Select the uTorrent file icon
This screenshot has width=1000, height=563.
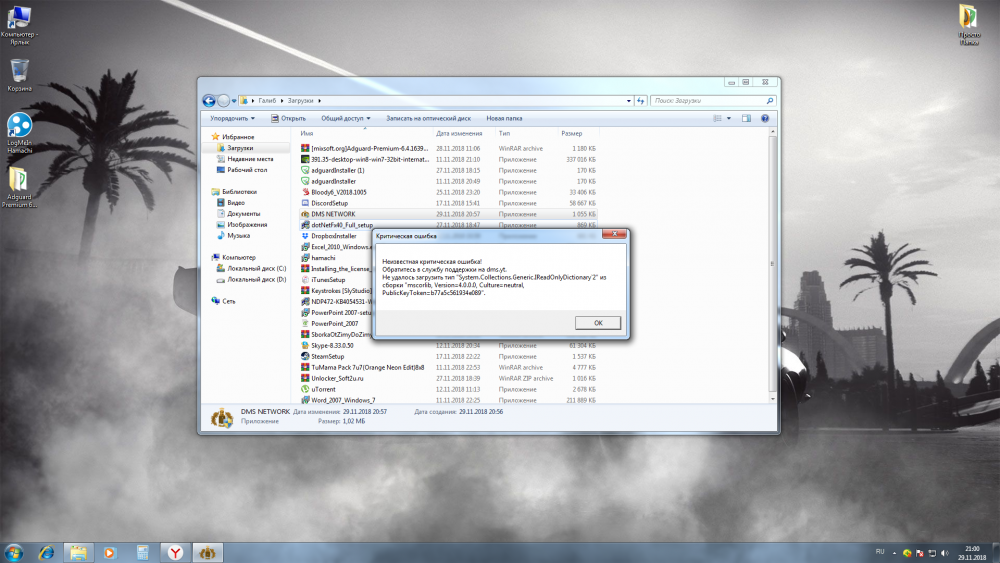click(x=304, y=389)
